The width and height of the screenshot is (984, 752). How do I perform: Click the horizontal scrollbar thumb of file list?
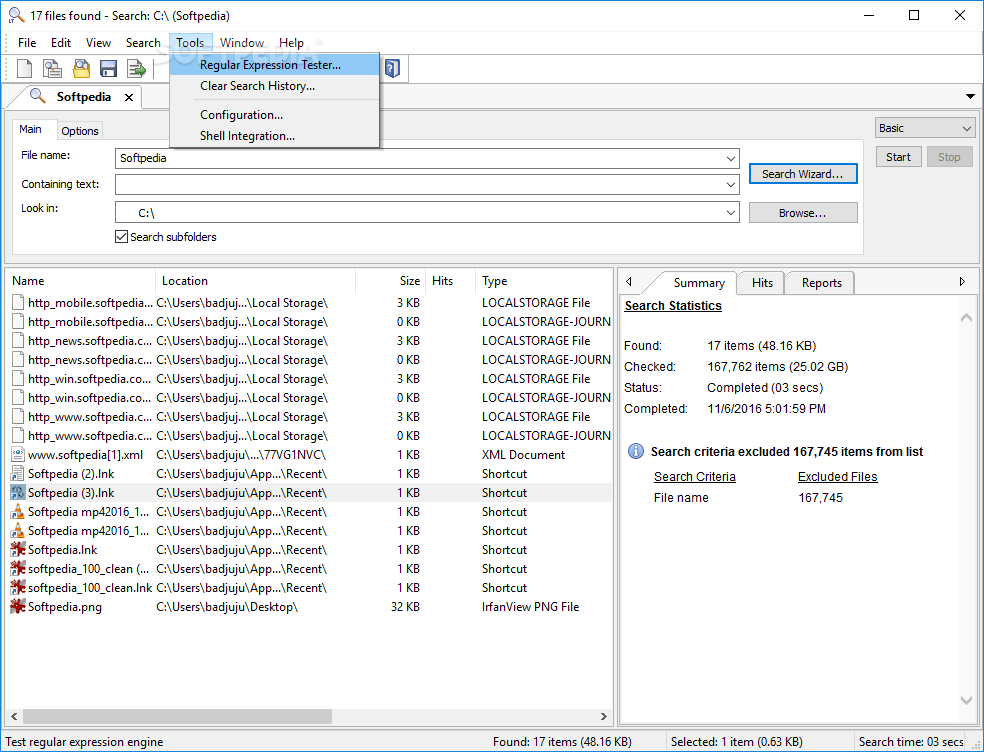[177, 716]
